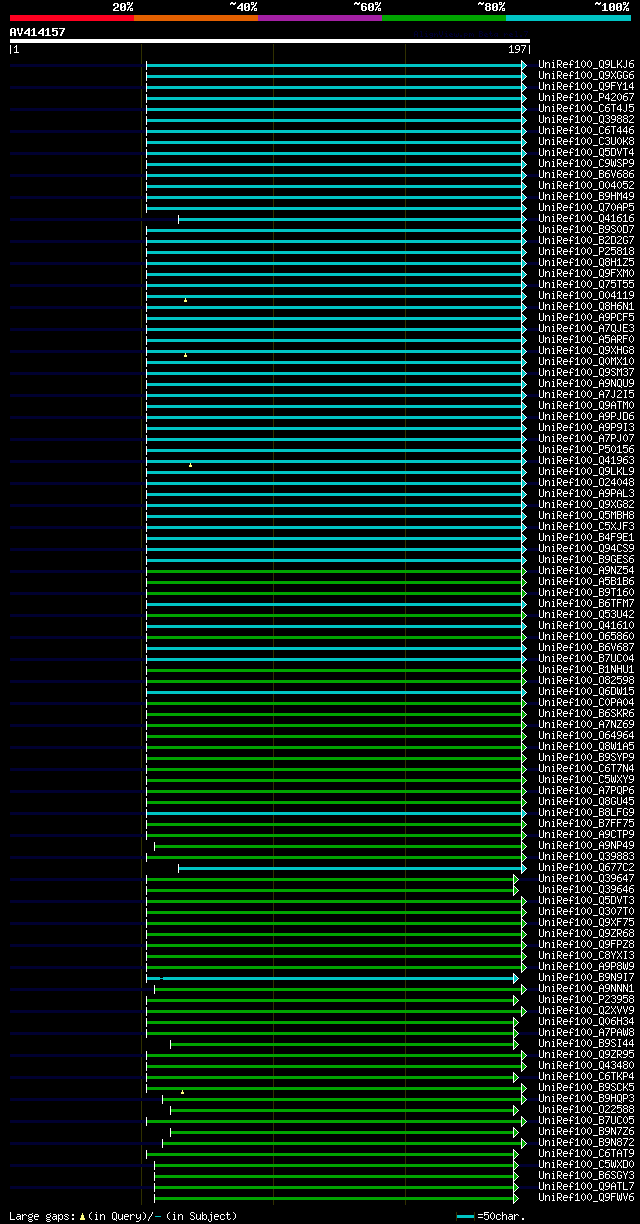This screenshot has height=1224, width=640.
Task: Select the UniRef100_Q75T55 label
Action: [586, 284]
